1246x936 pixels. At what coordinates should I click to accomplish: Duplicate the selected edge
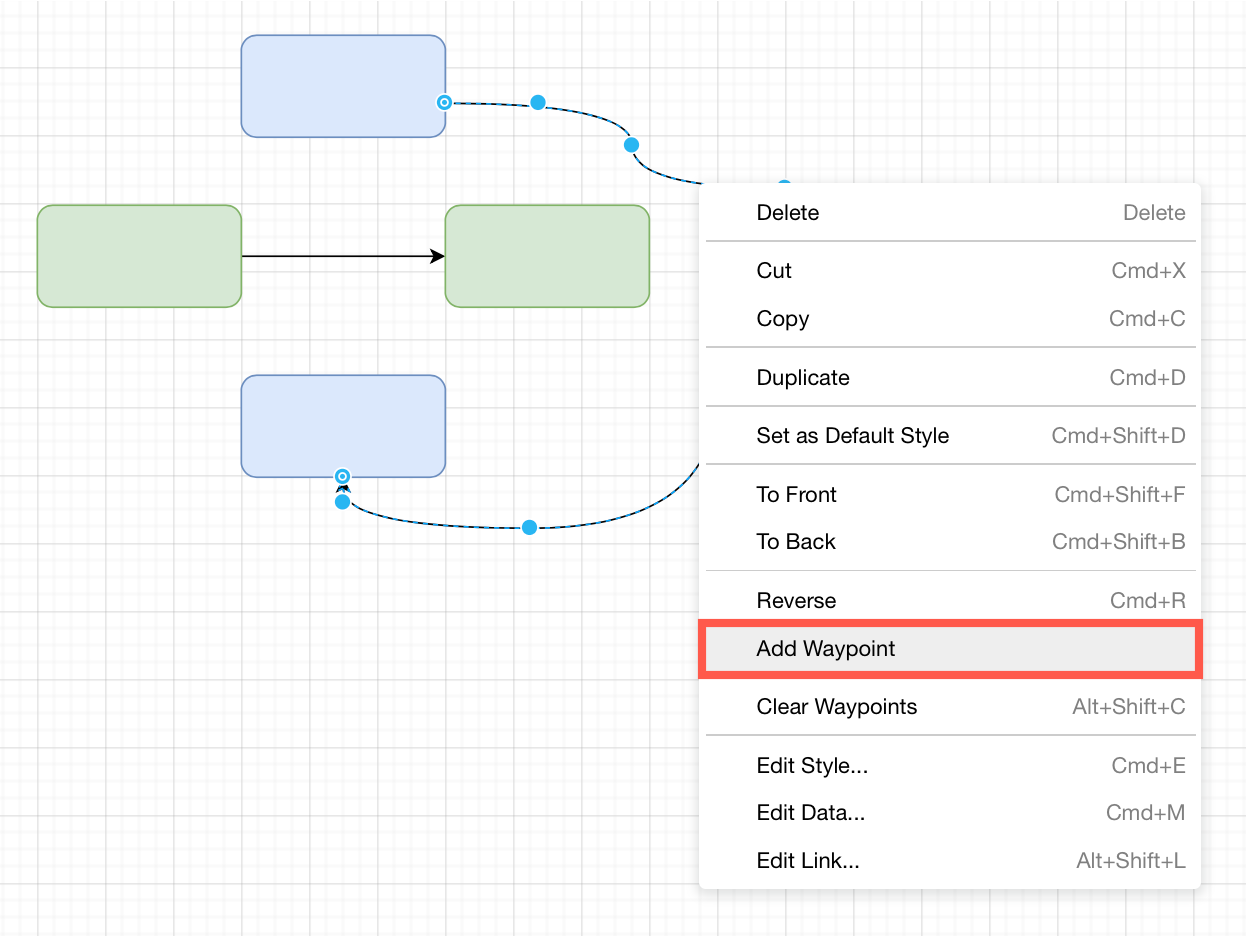[x=802, y=377]
